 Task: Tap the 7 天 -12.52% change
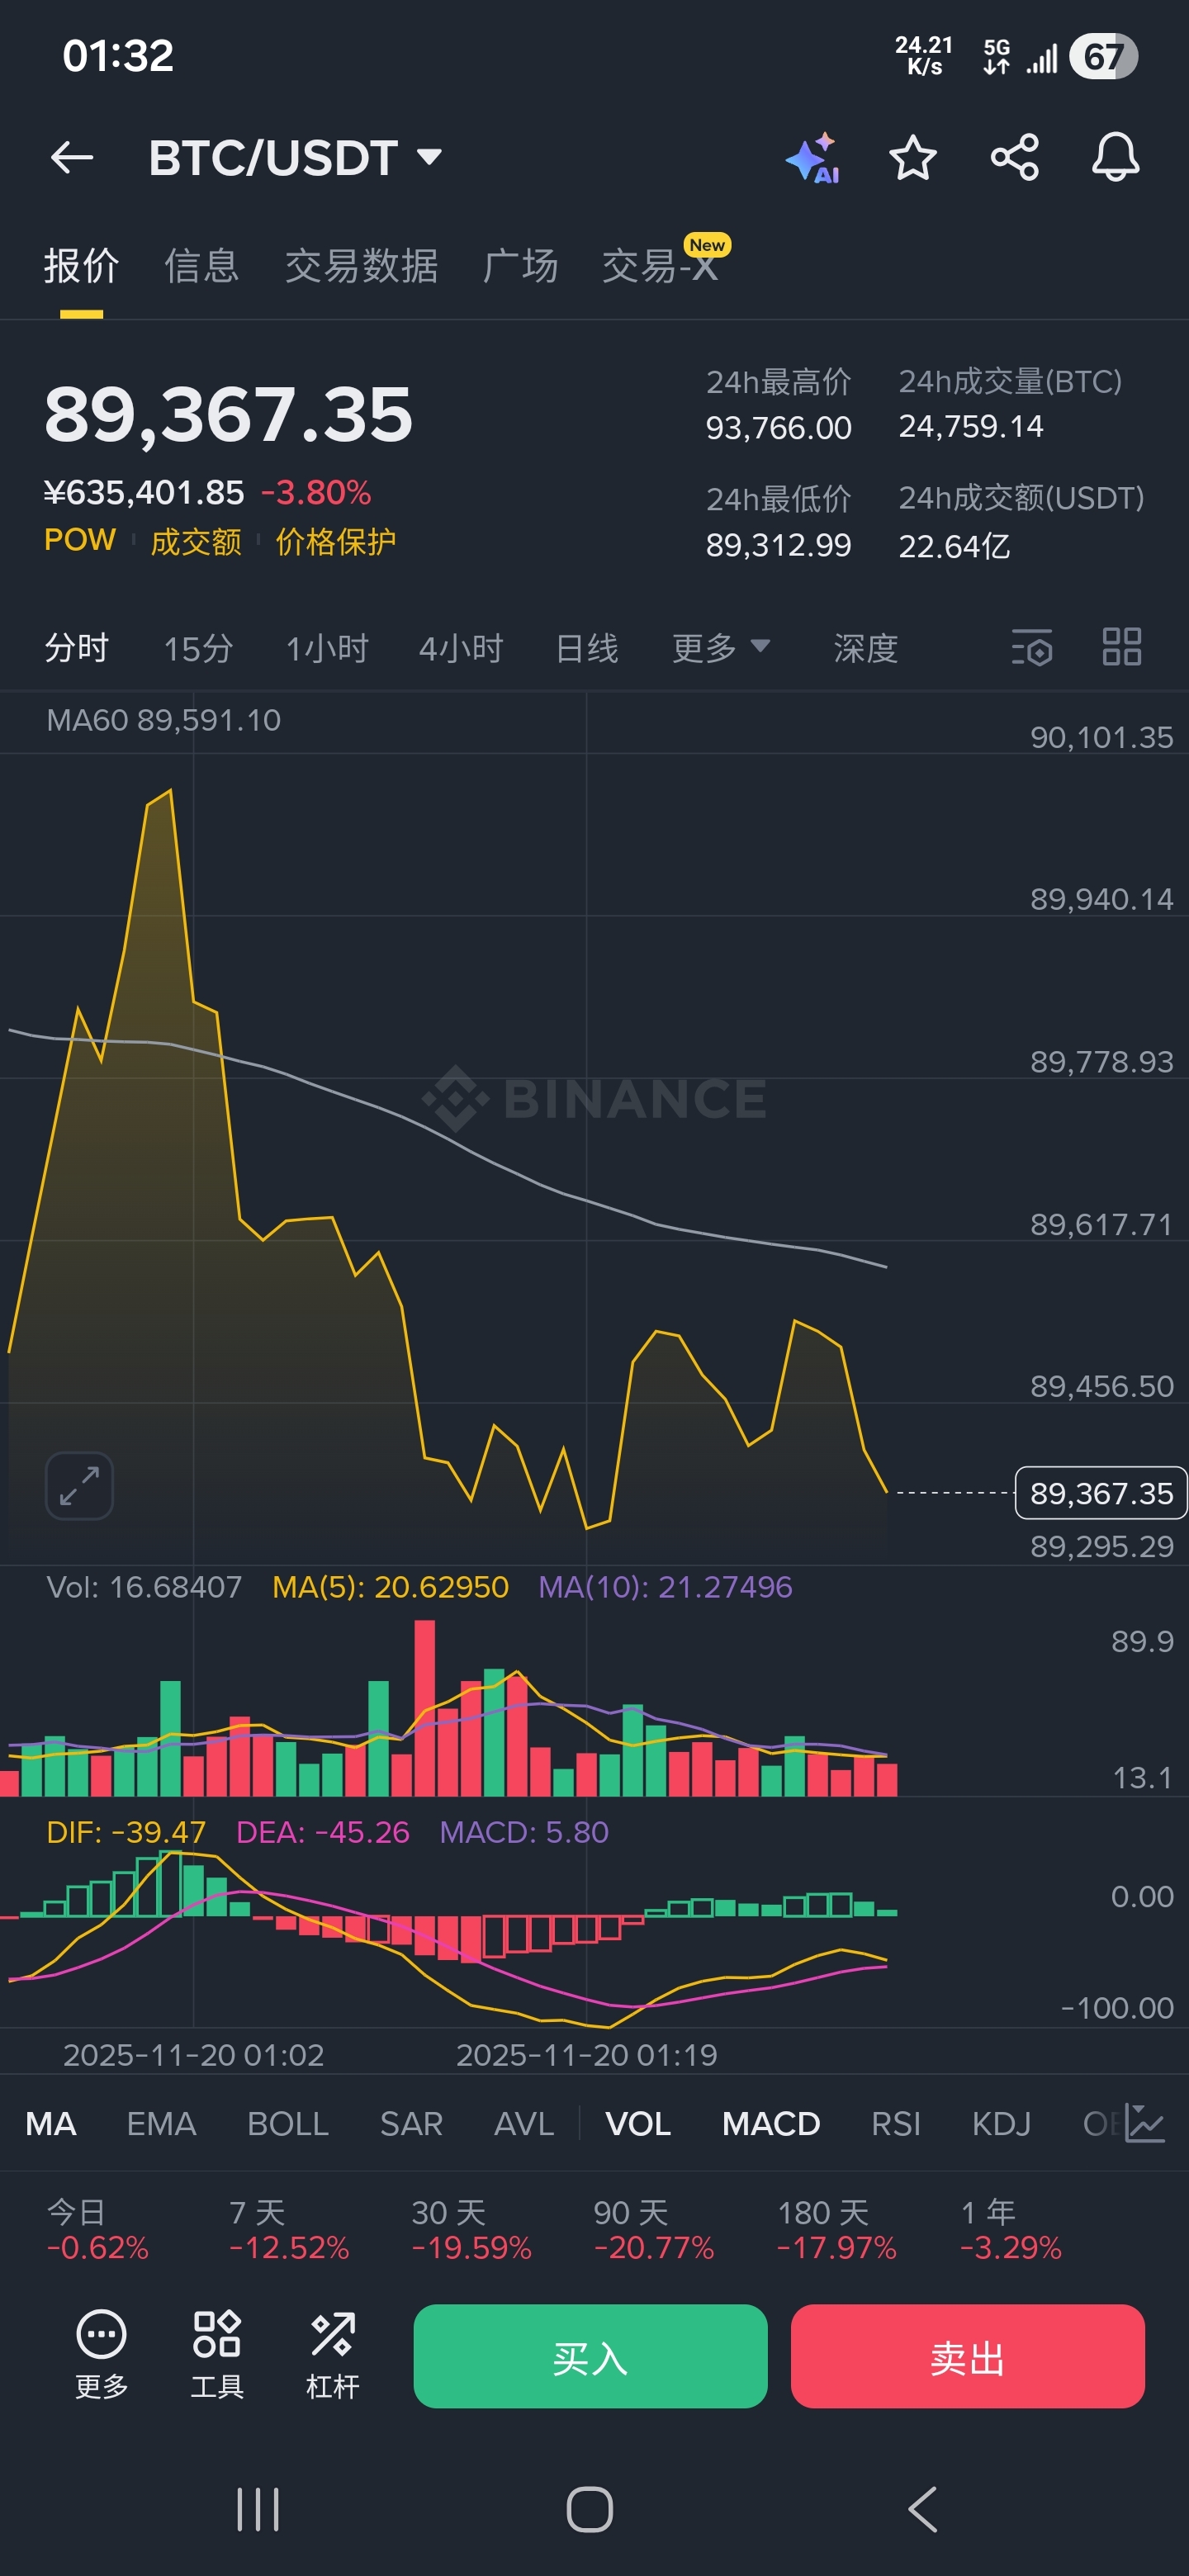(x=289, y=2230)
